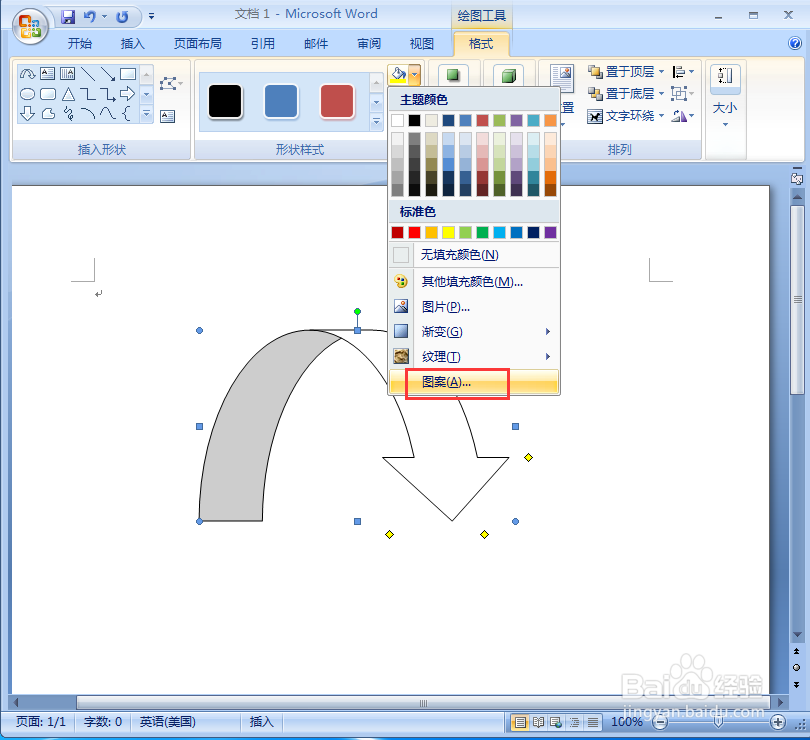
Task: Expand shape styles gallery More button
Action: [x=377, y=121]
